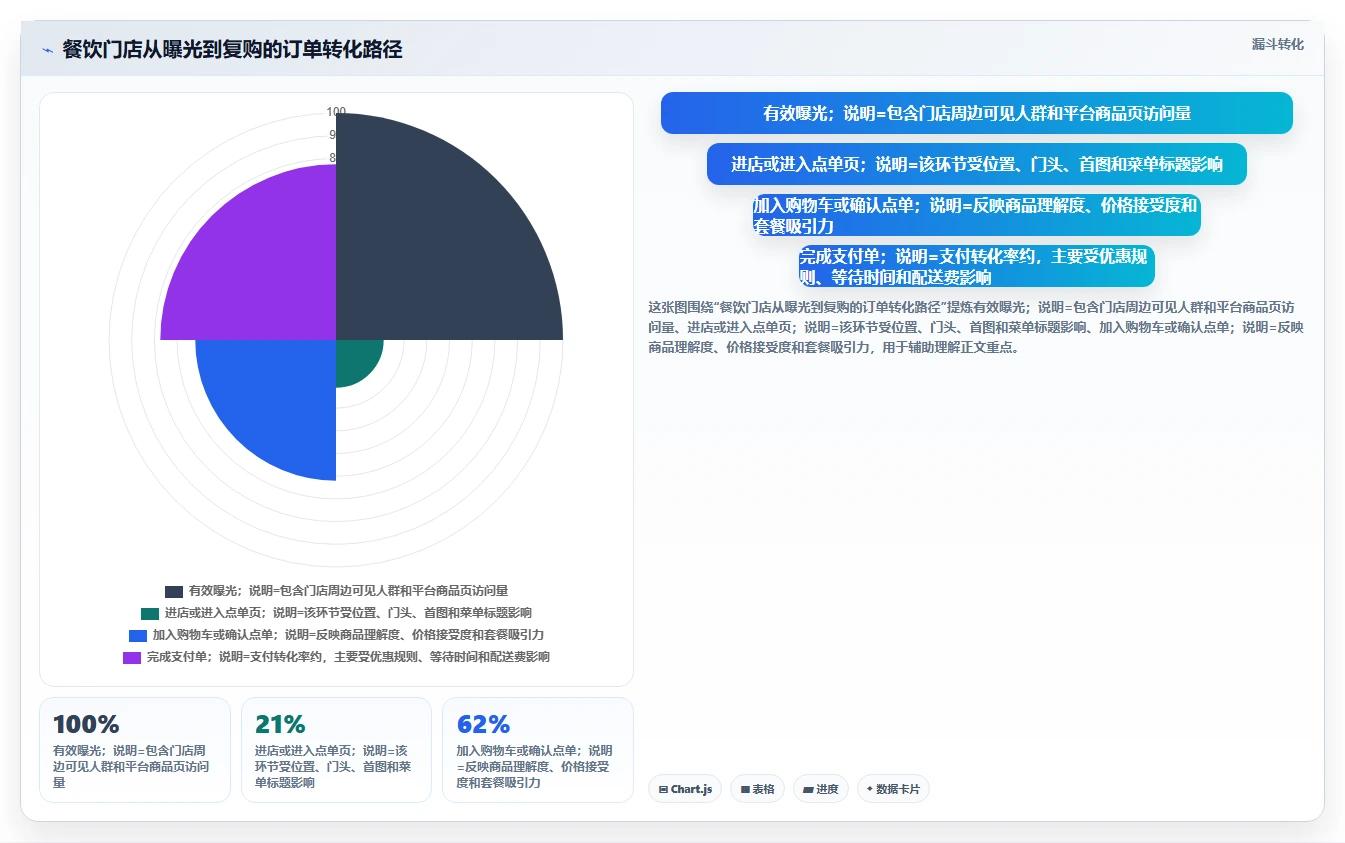1345x843 pixels.
Task: Open the 62% 加入购物车 data card
Action: pyautogui.click(x=538, y=750)
